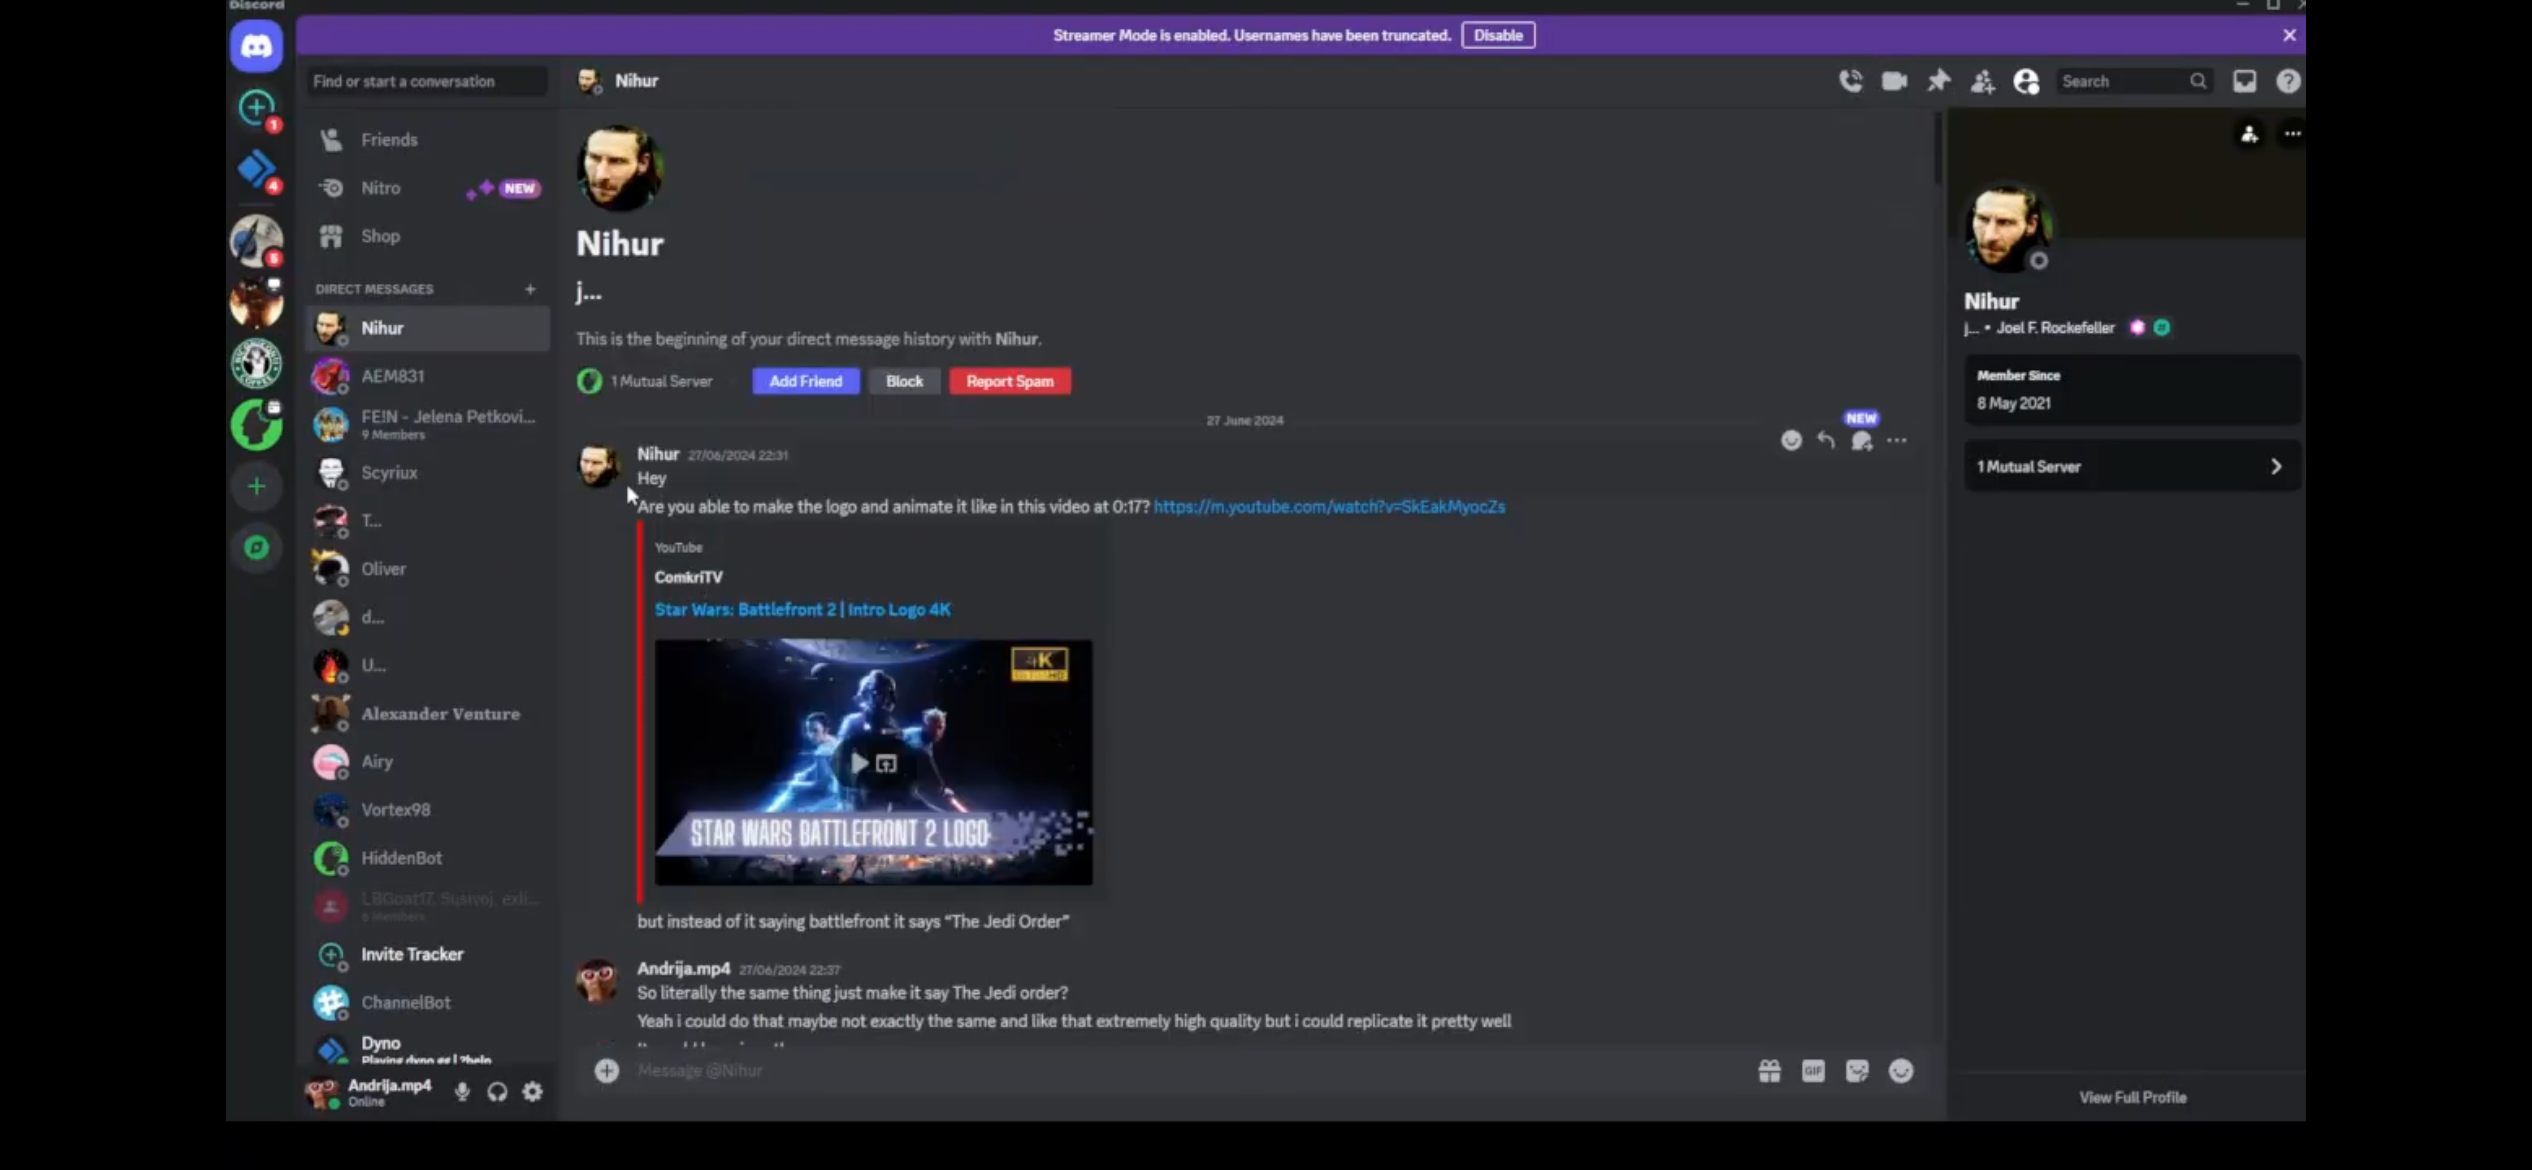Open the ChannelBot direct message

pyautogui.click(x=427, y=1002)
